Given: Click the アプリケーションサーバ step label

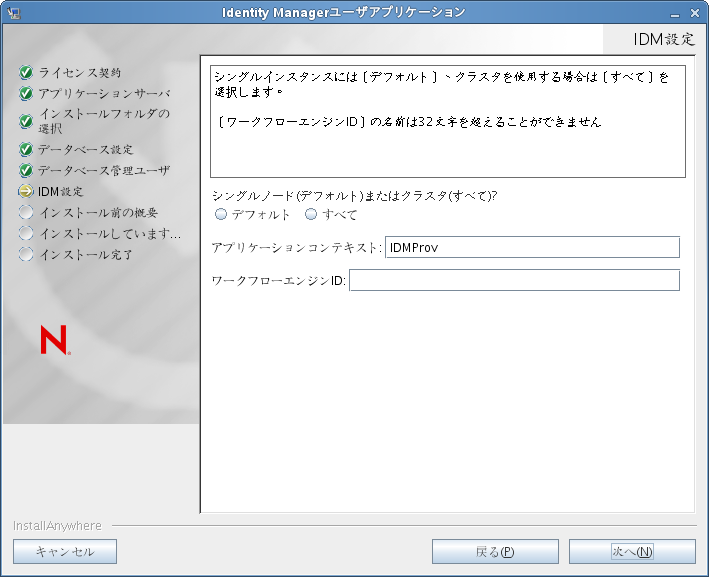Looking at the screenshot, I should 104,93.
